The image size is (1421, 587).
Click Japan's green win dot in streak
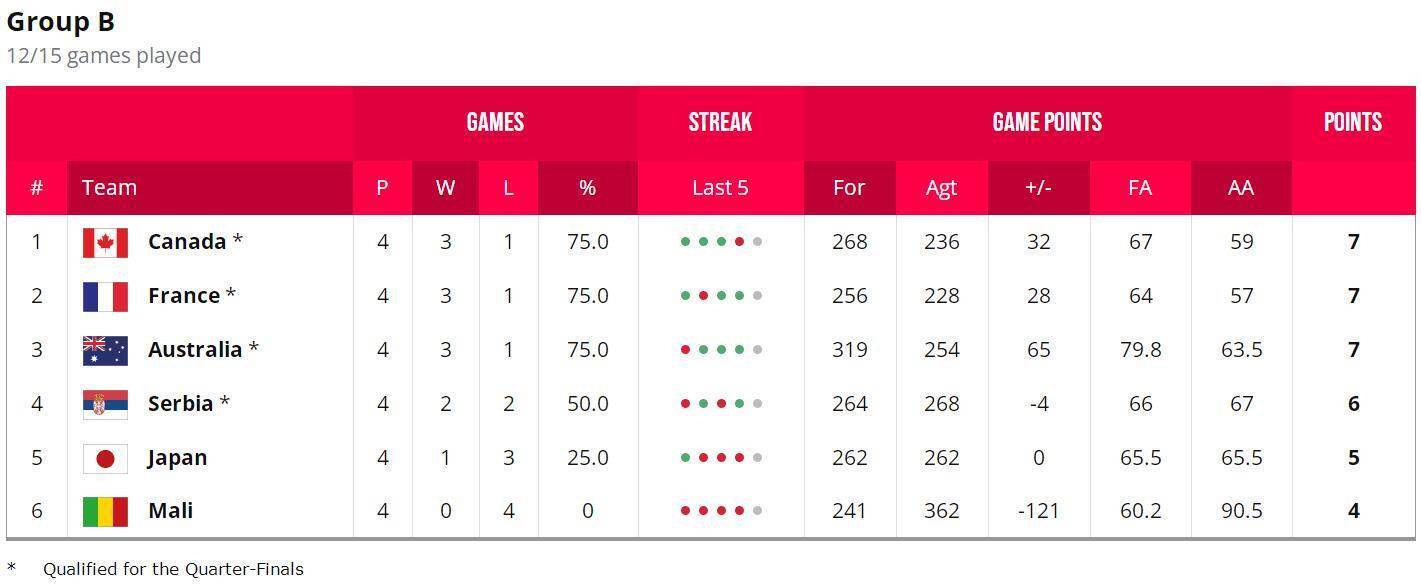pyautogui.click(x=685, y=458)
